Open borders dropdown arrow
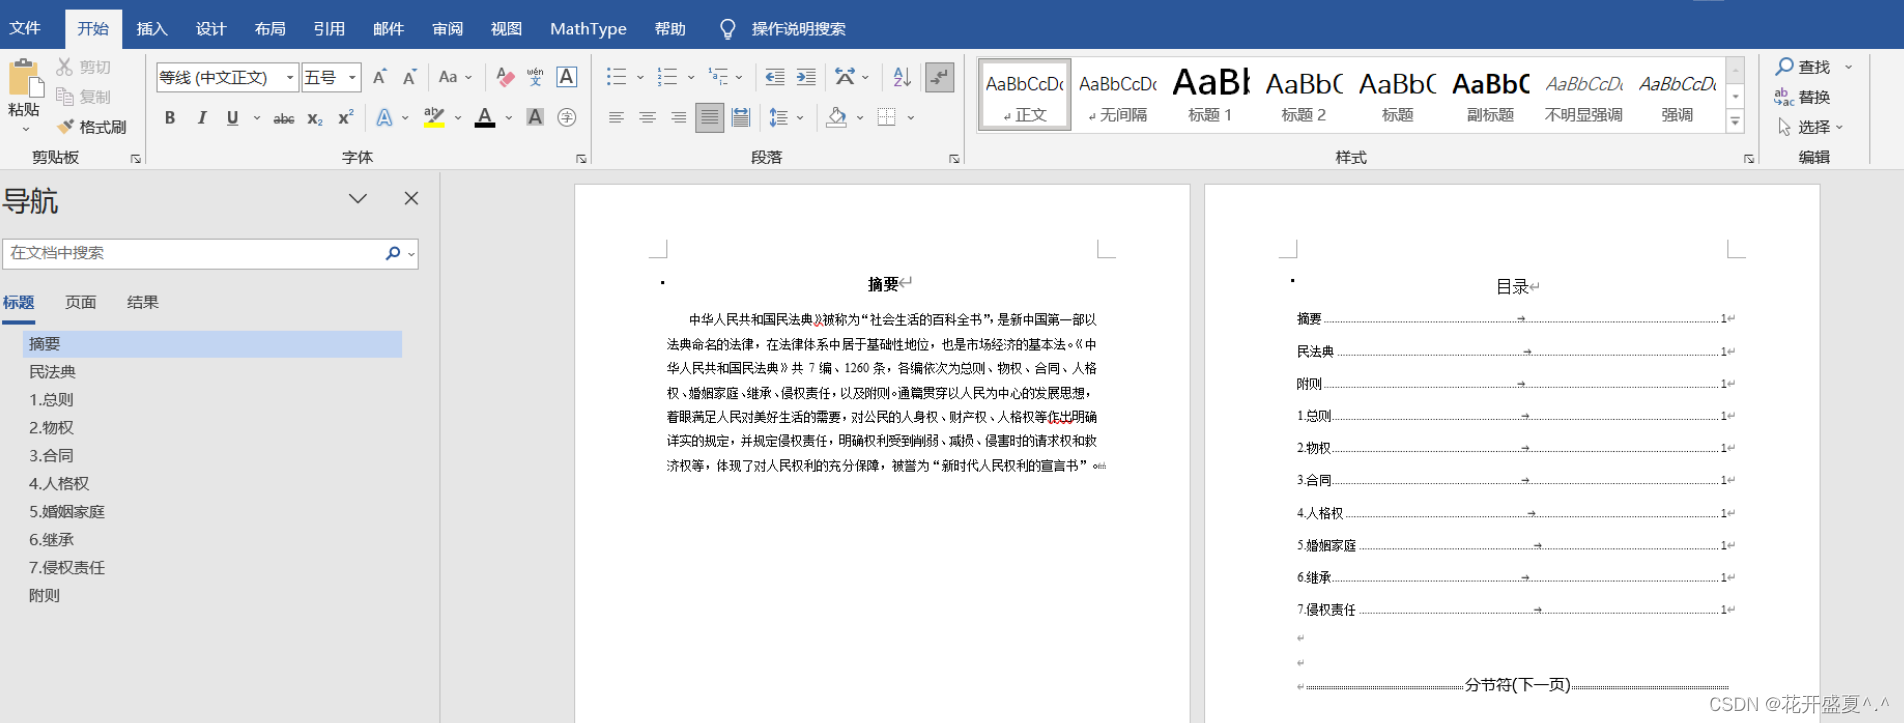The height and width of the screenshot is (723, 1904). (911, 118)
